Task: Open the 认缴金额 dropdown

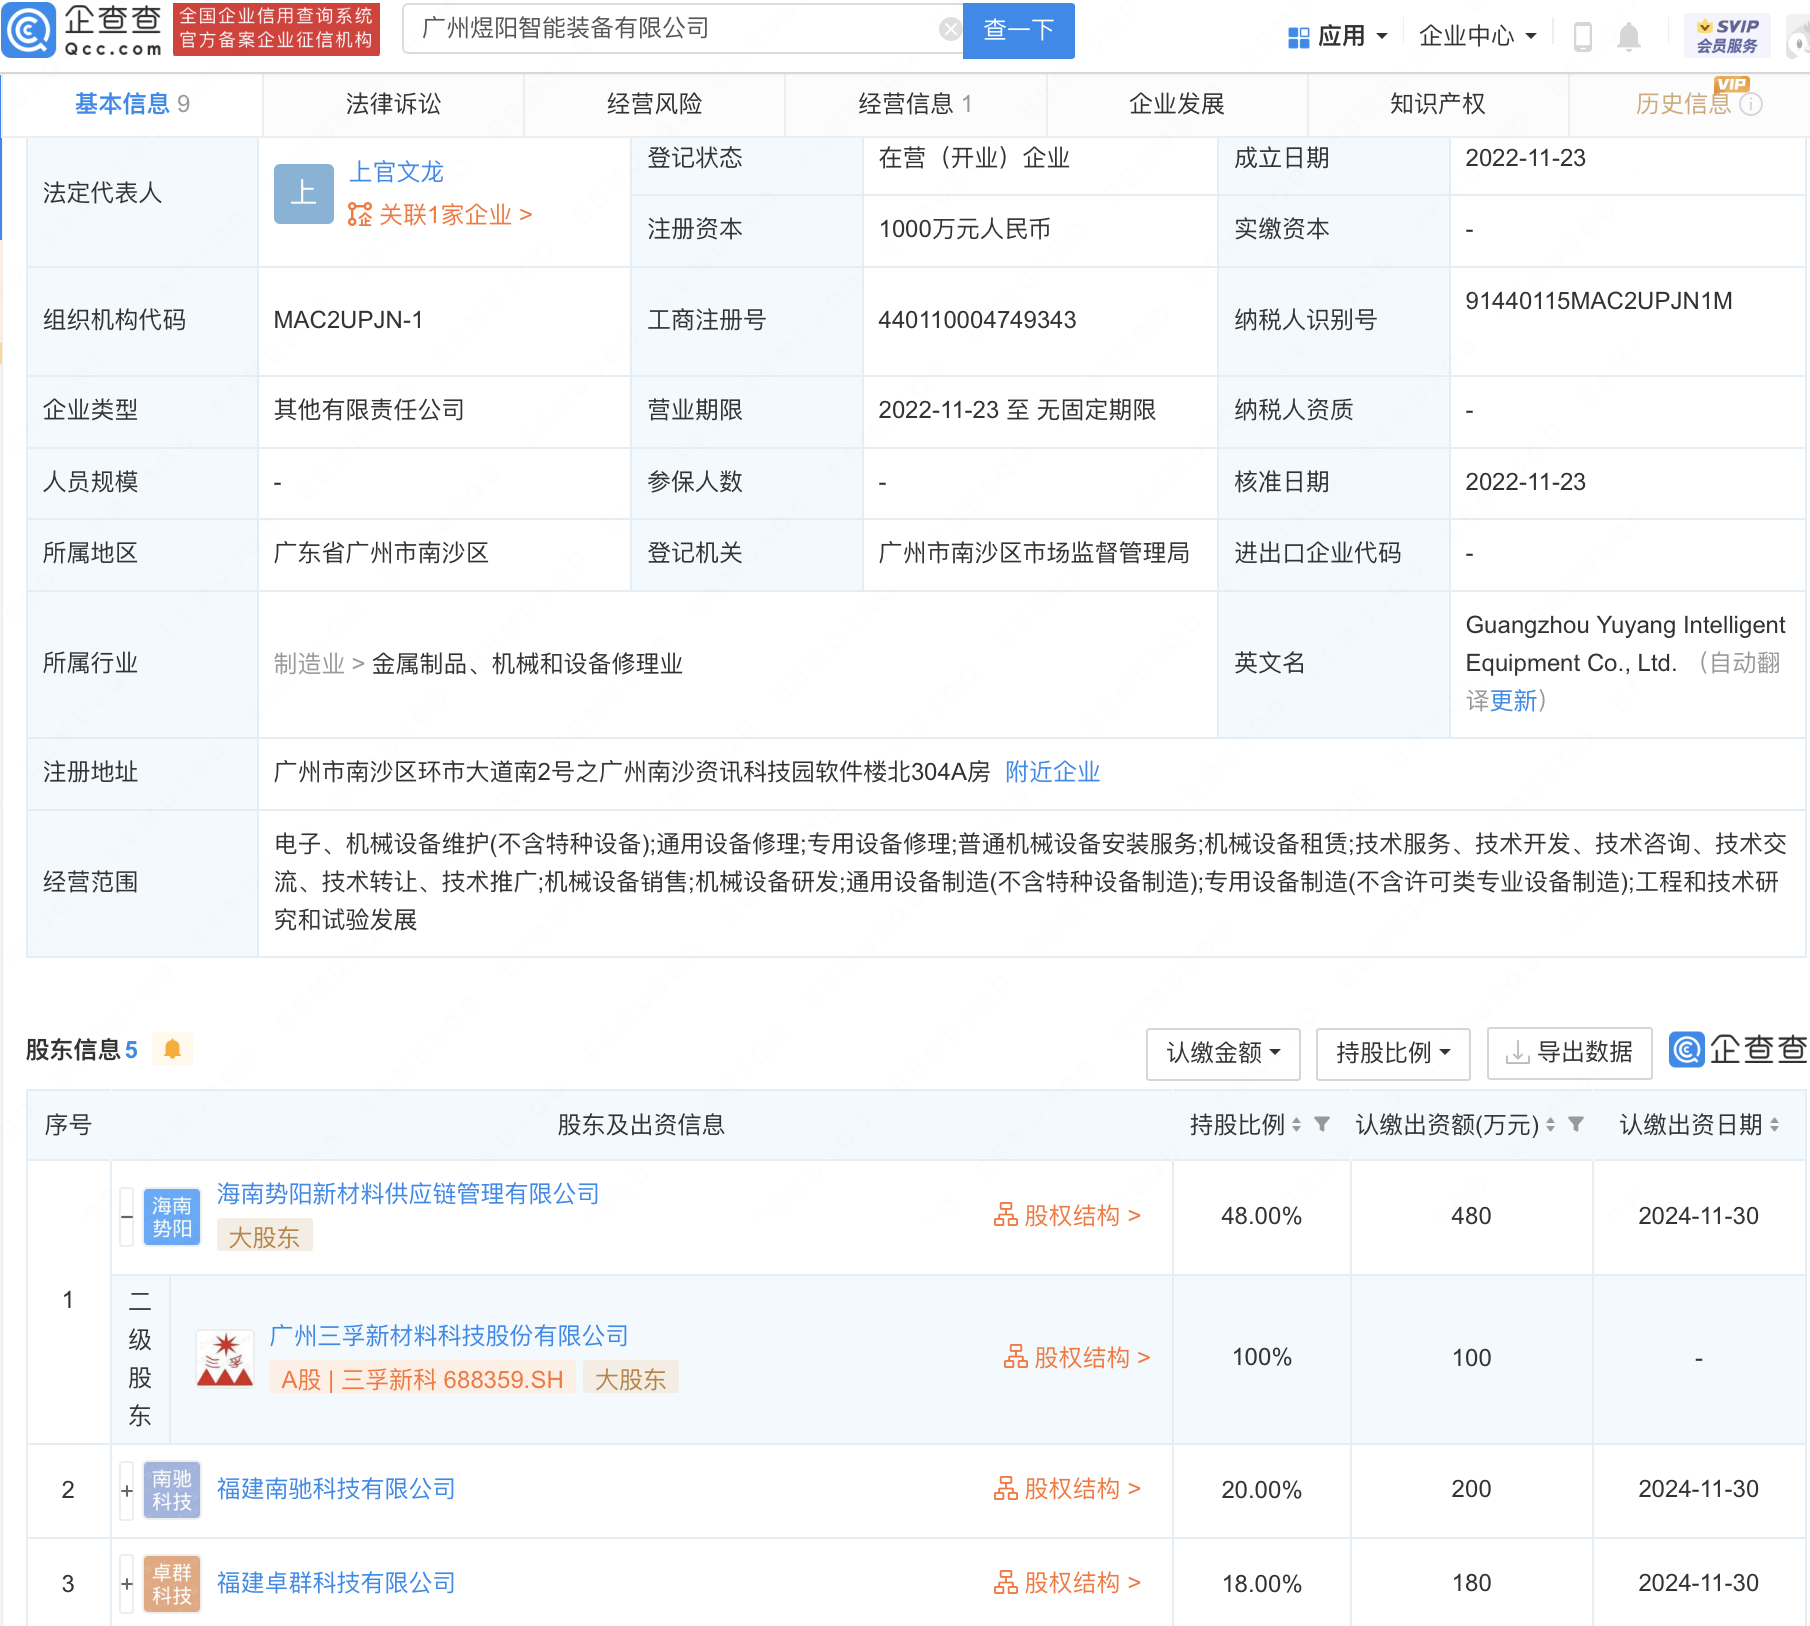Action: [x=1223, y=1053]
